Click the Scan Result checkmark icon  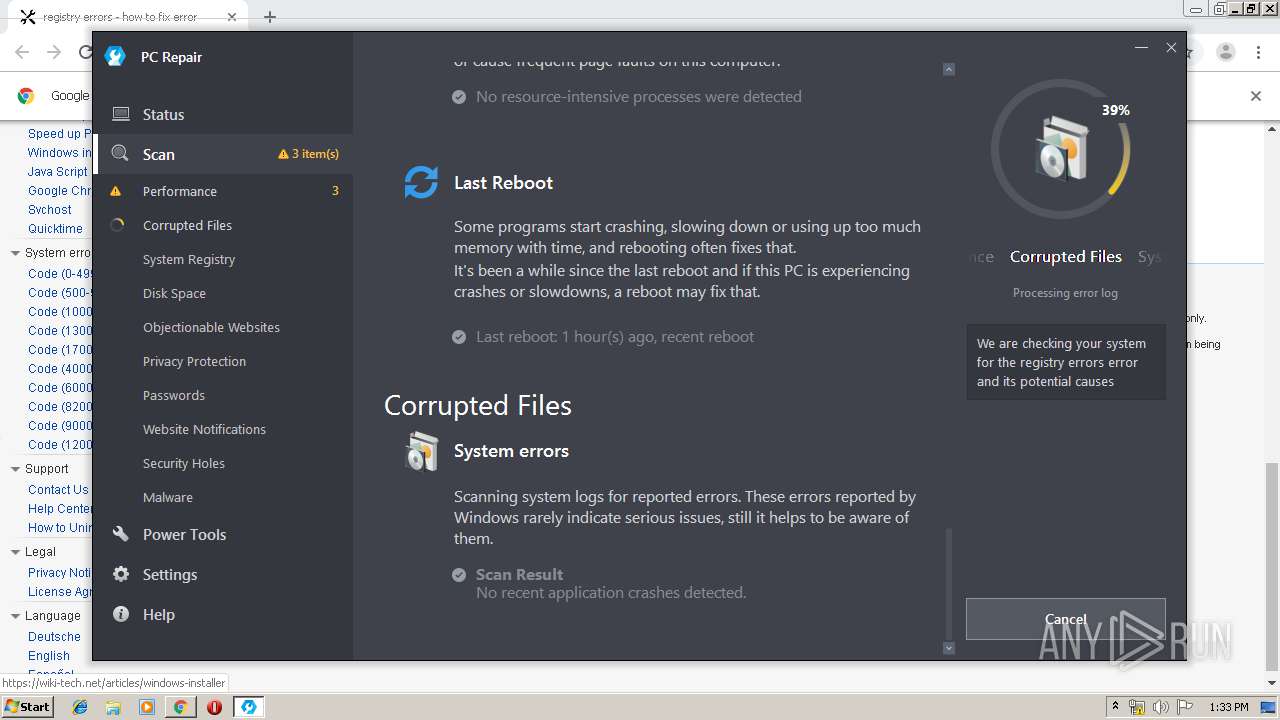coord(459,575)
